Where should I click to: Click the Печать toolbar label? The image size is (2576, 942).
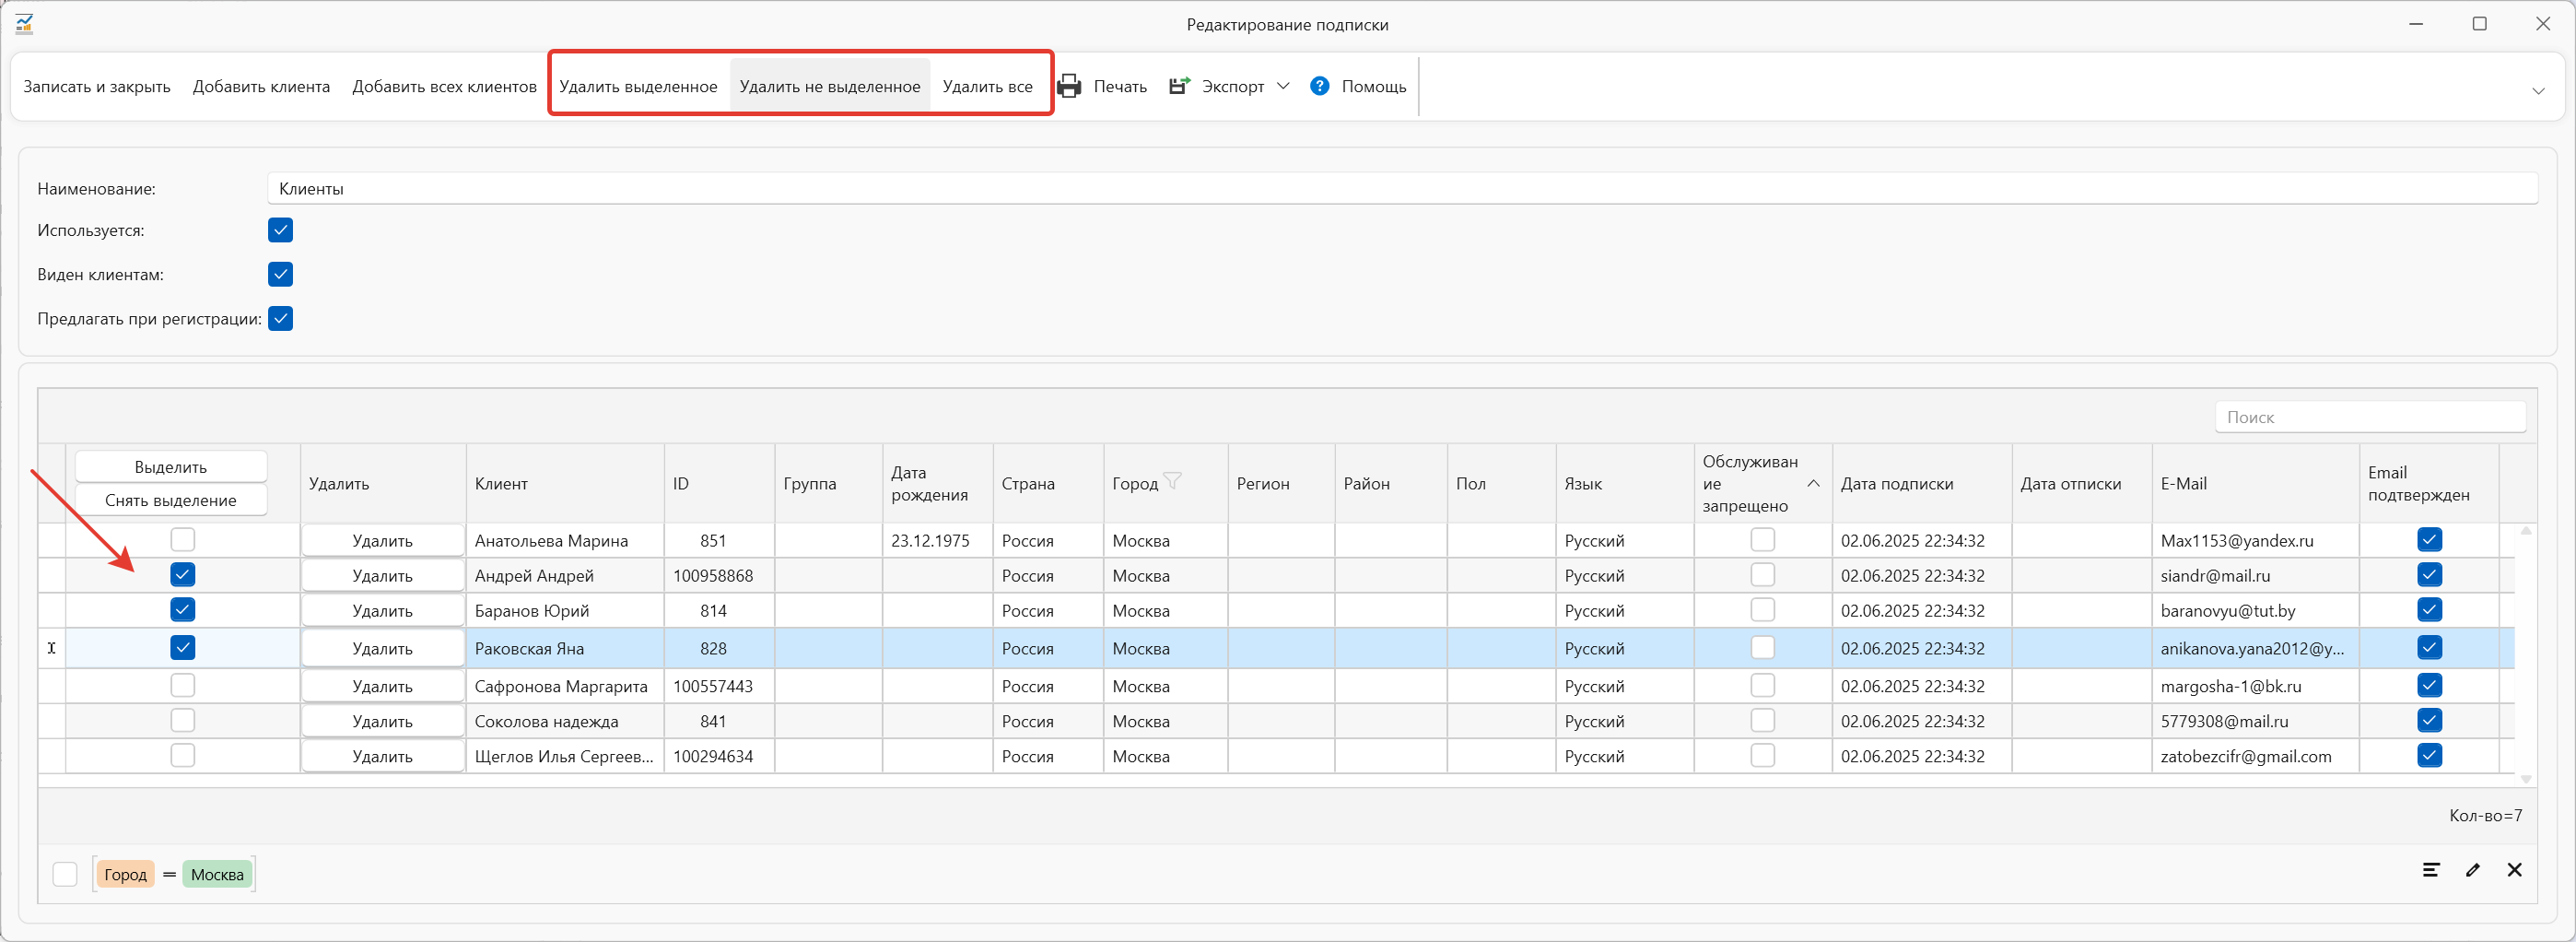[1120, 87]
